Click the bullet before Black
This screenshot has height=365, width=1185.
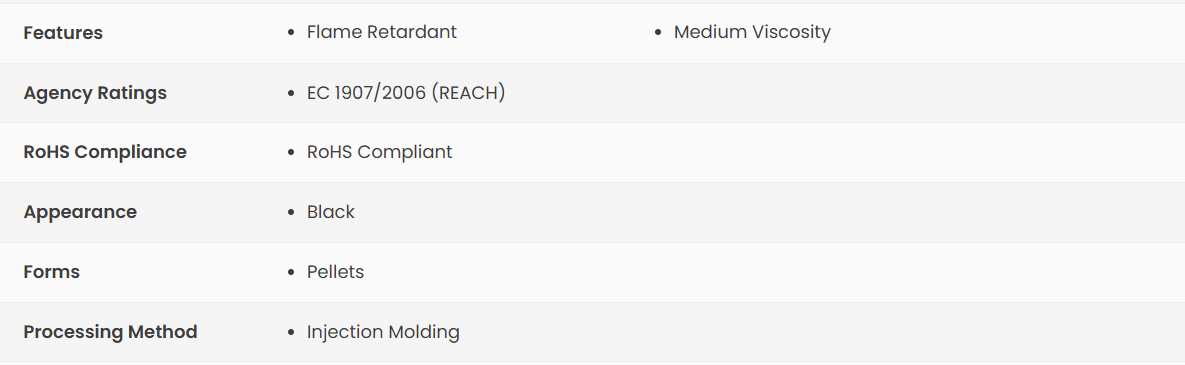[x=292, y=212]
